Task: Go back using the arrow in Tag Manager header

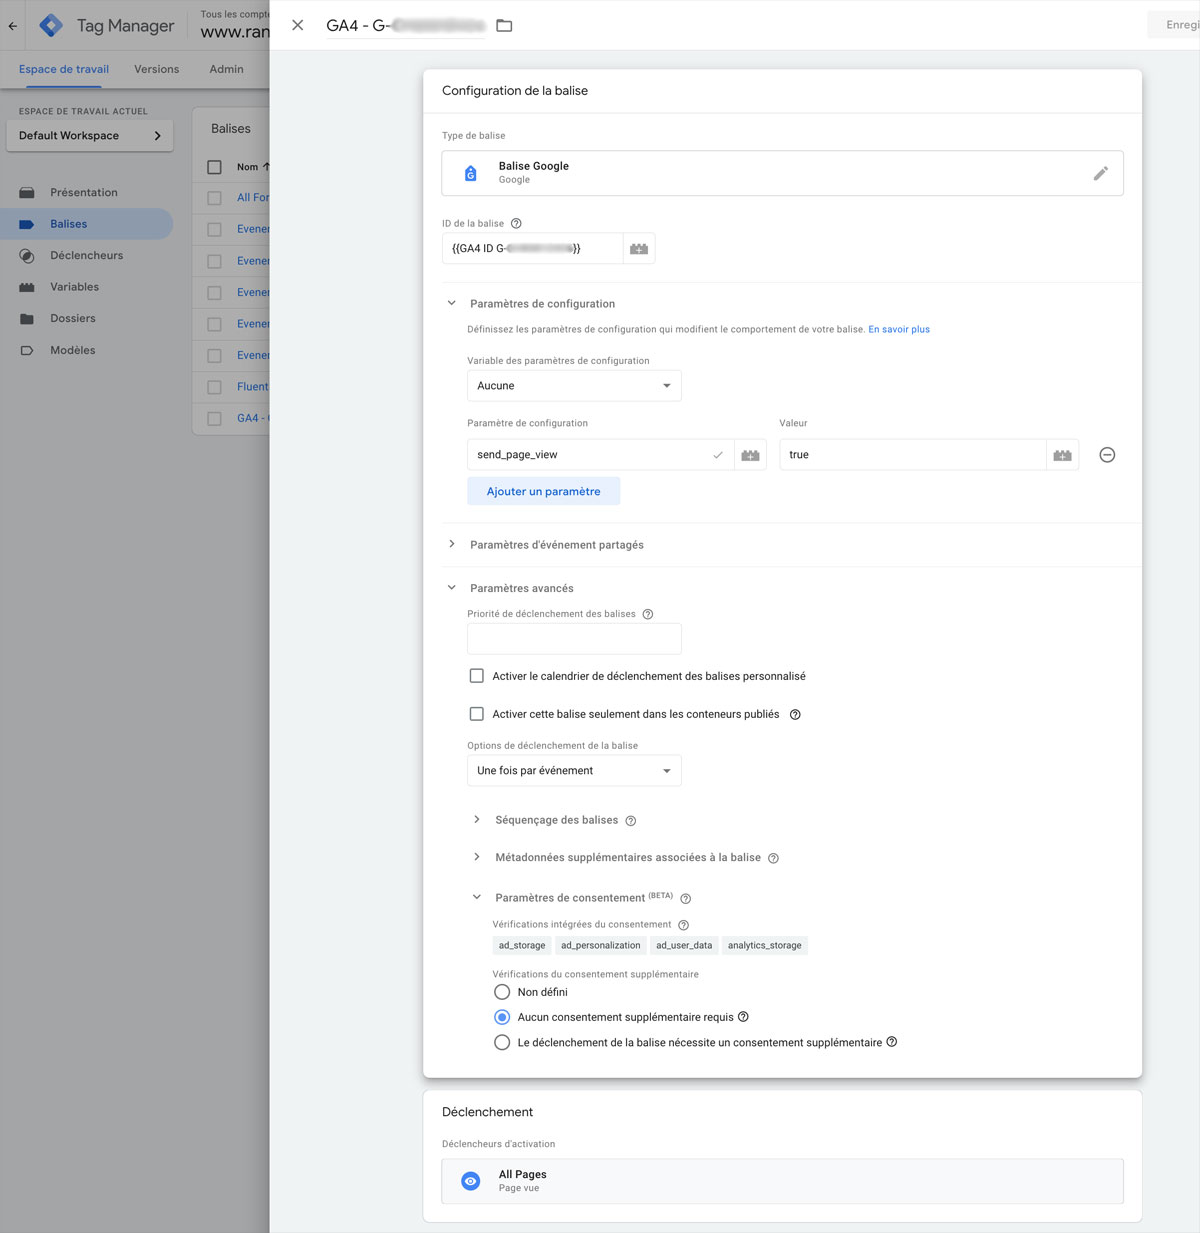Action: 13,26
